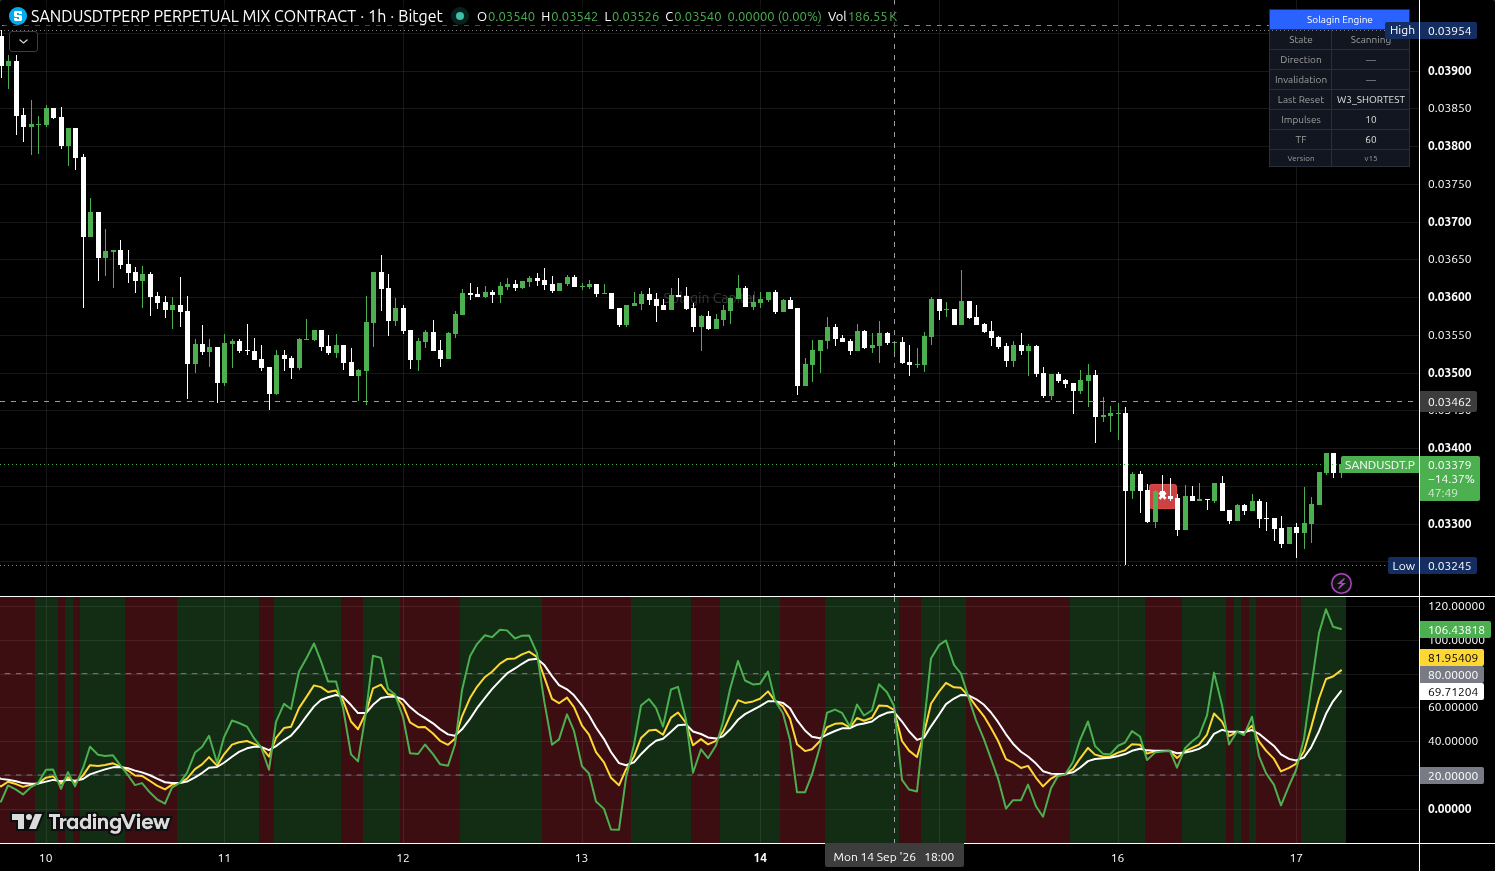This screenshot has width=1495, height=871.
Task: Click the v15 version value
Action: tap(1371, 158)
